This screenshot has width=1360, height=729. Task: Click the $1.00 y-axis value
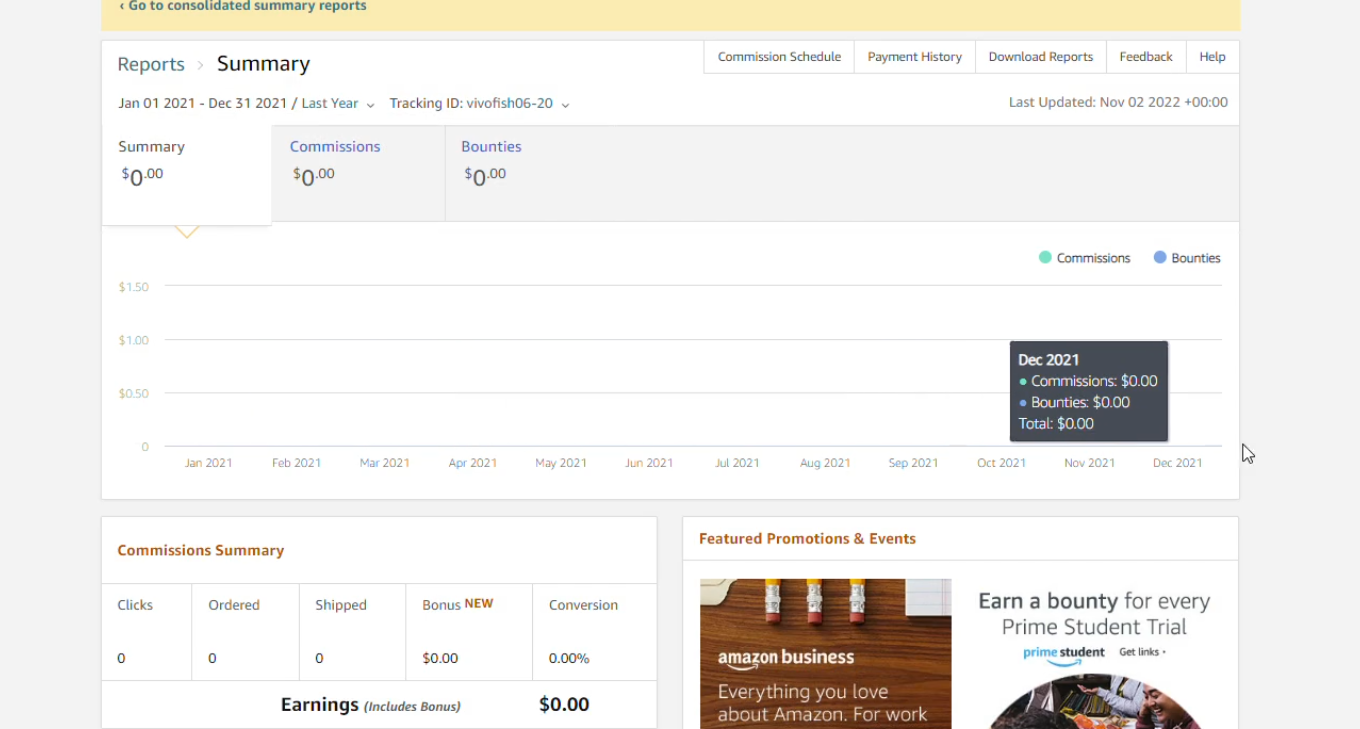pos(133,340)
